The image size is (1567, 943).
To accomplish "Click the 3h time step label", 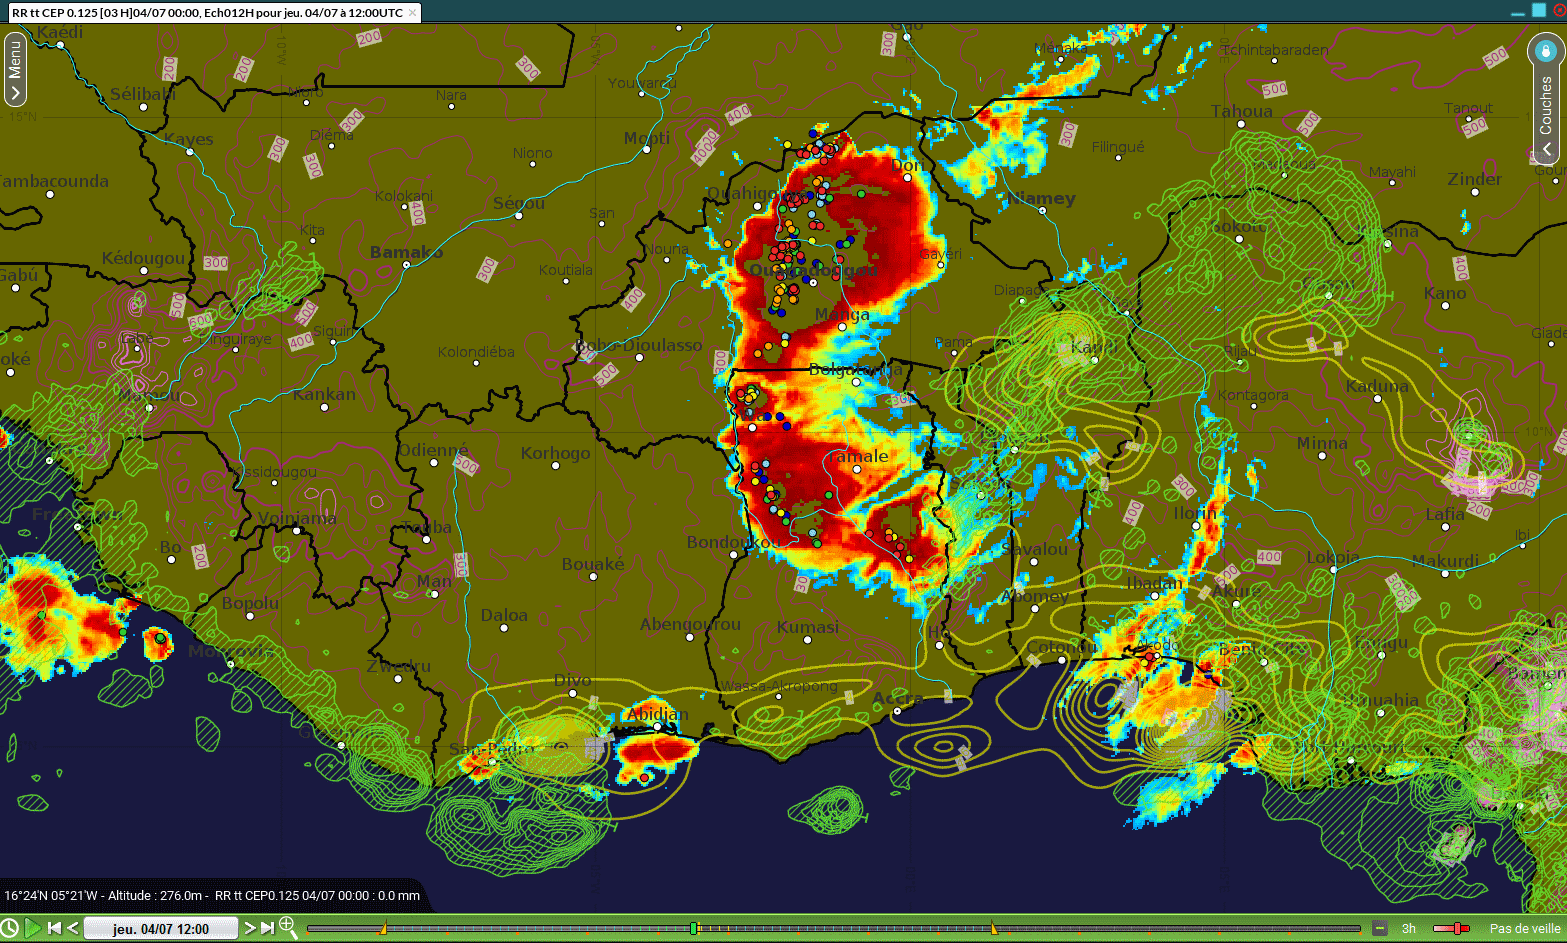I will click(1408, 929).
